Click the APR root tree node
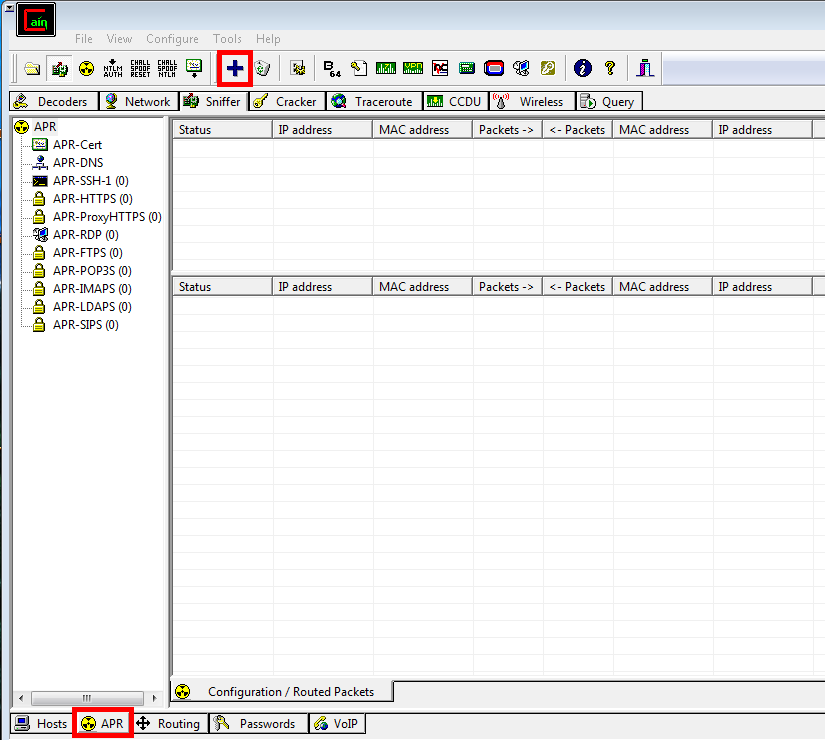Screen dimensions: 825x740 click(45, 127)
